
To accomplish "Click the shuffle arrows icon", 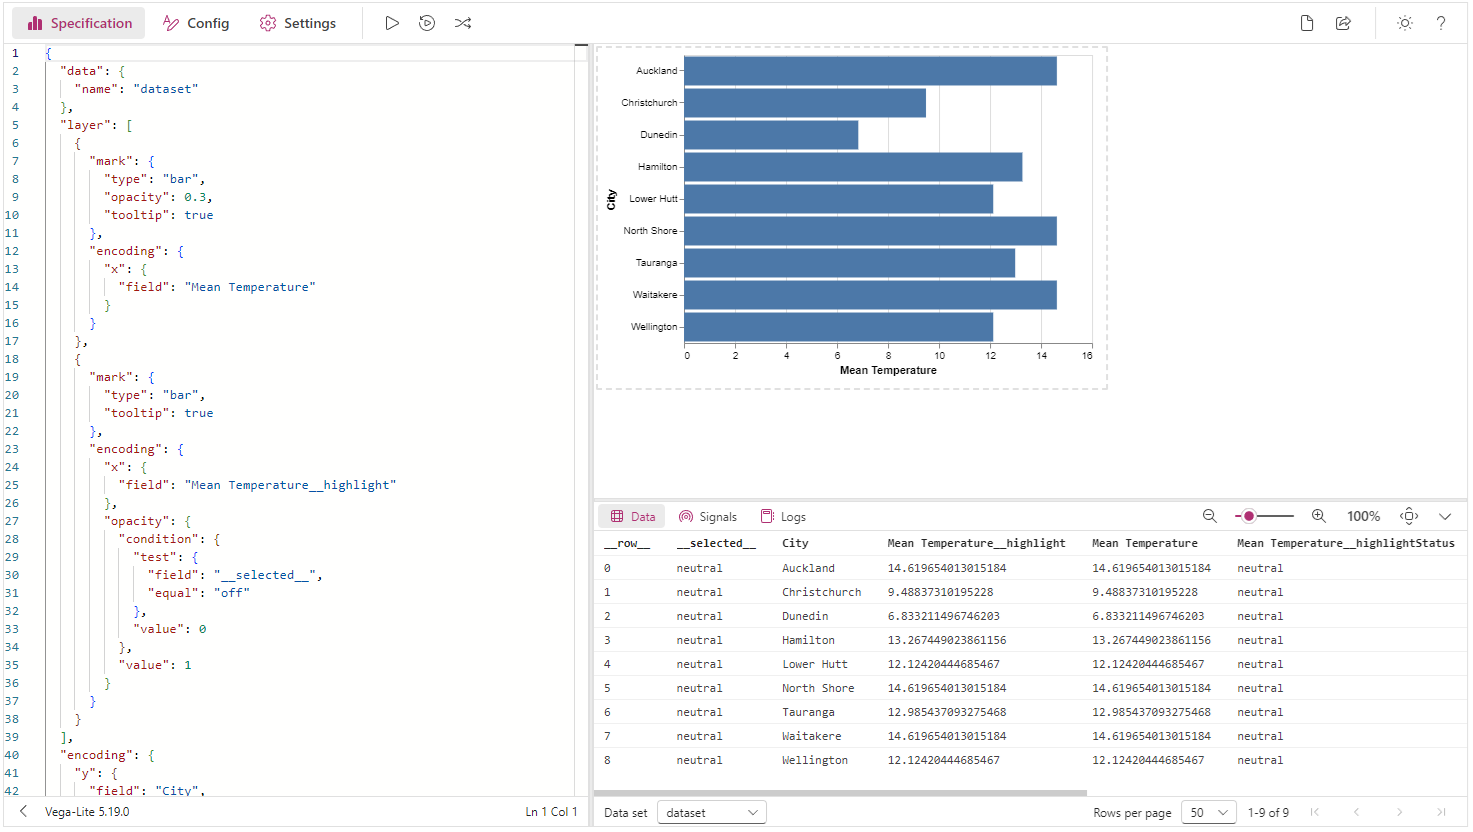I will (x=463, y=23).
